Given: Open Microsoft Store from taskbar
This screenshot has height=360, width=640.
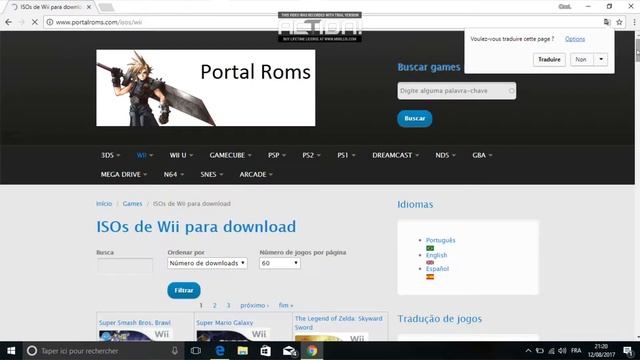Looking at the screenshot, I should click(x=266, y=351).
